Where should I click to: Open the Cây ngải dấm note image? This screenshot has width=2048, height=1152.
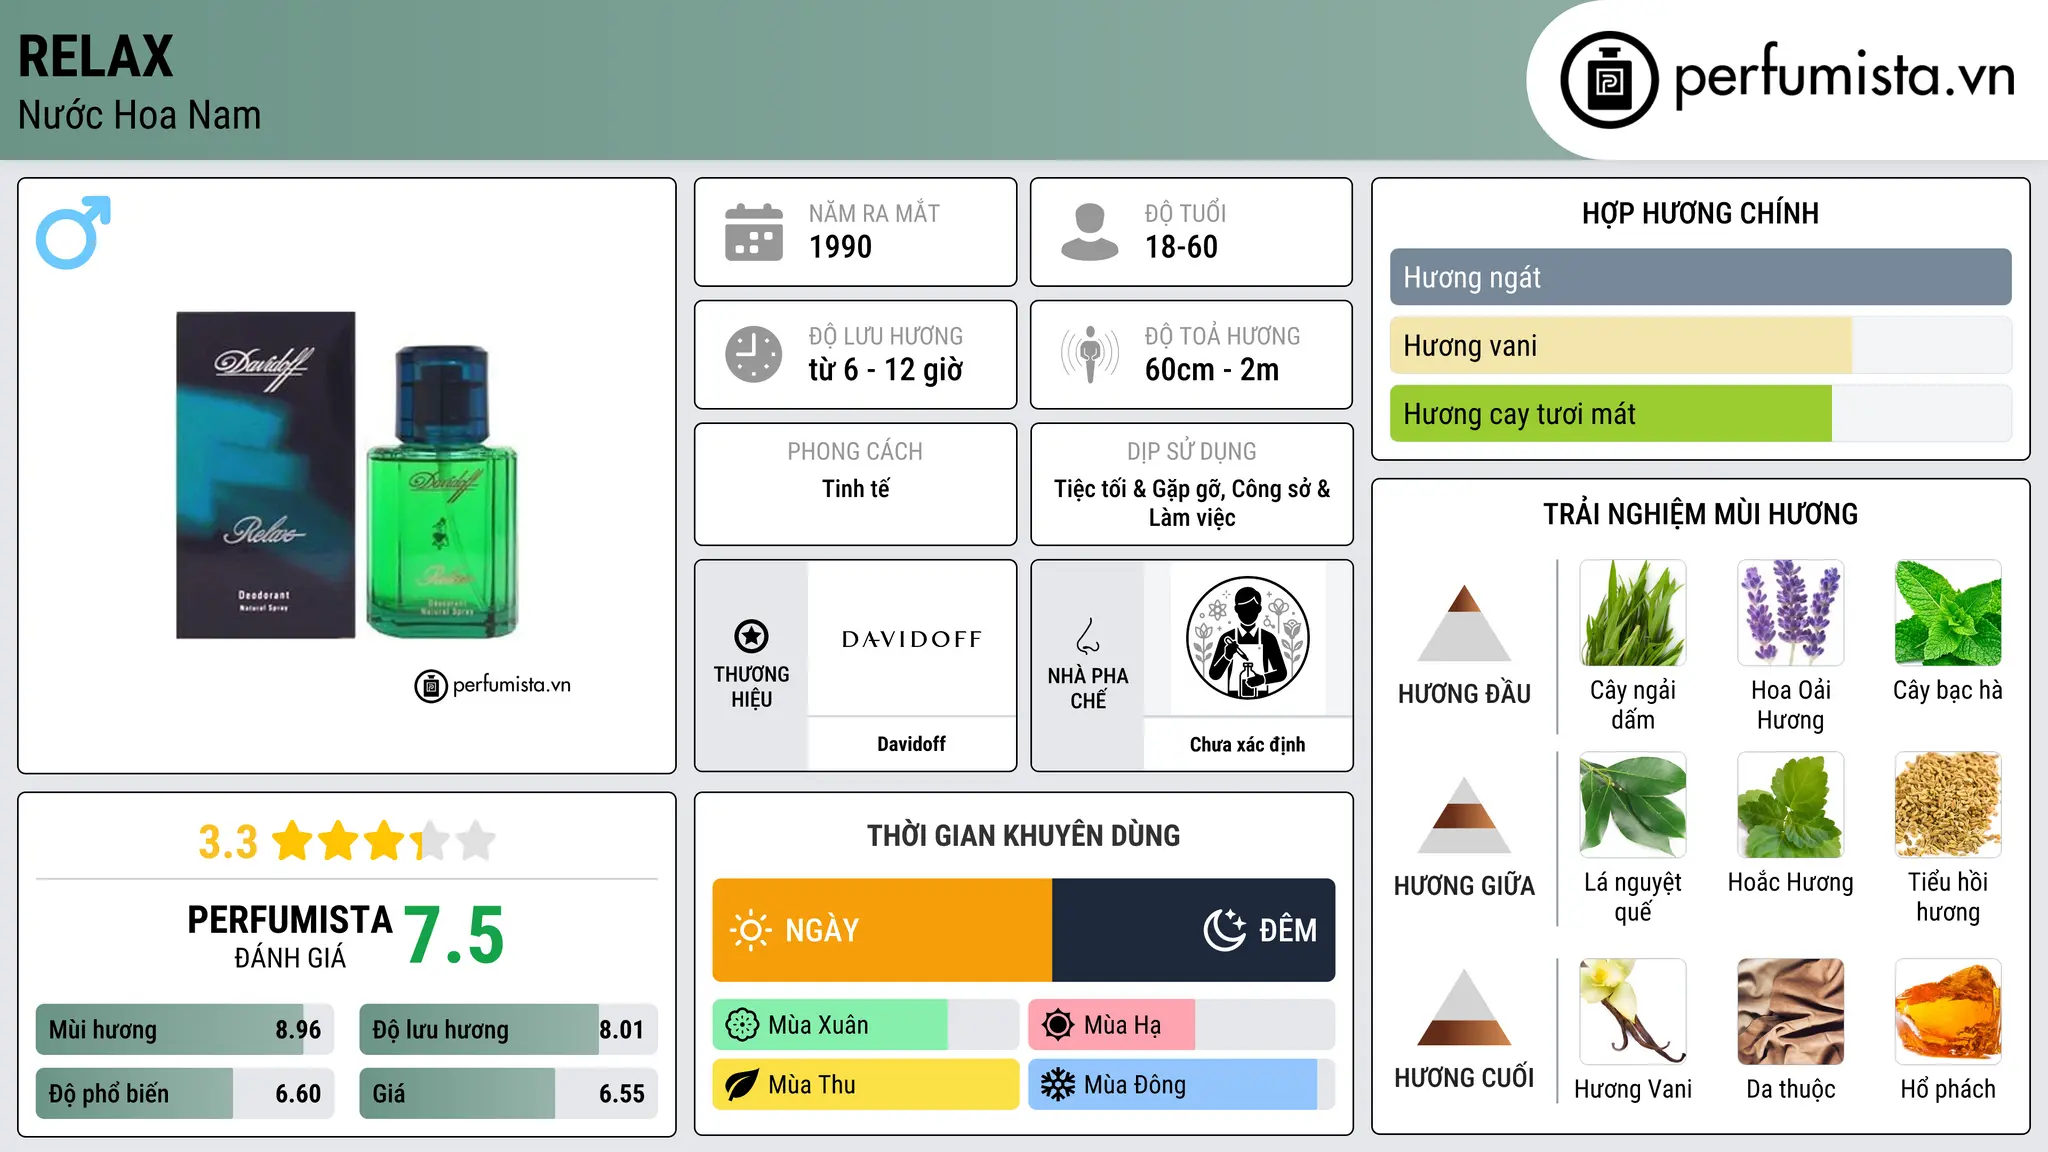tap(1633, 613)
